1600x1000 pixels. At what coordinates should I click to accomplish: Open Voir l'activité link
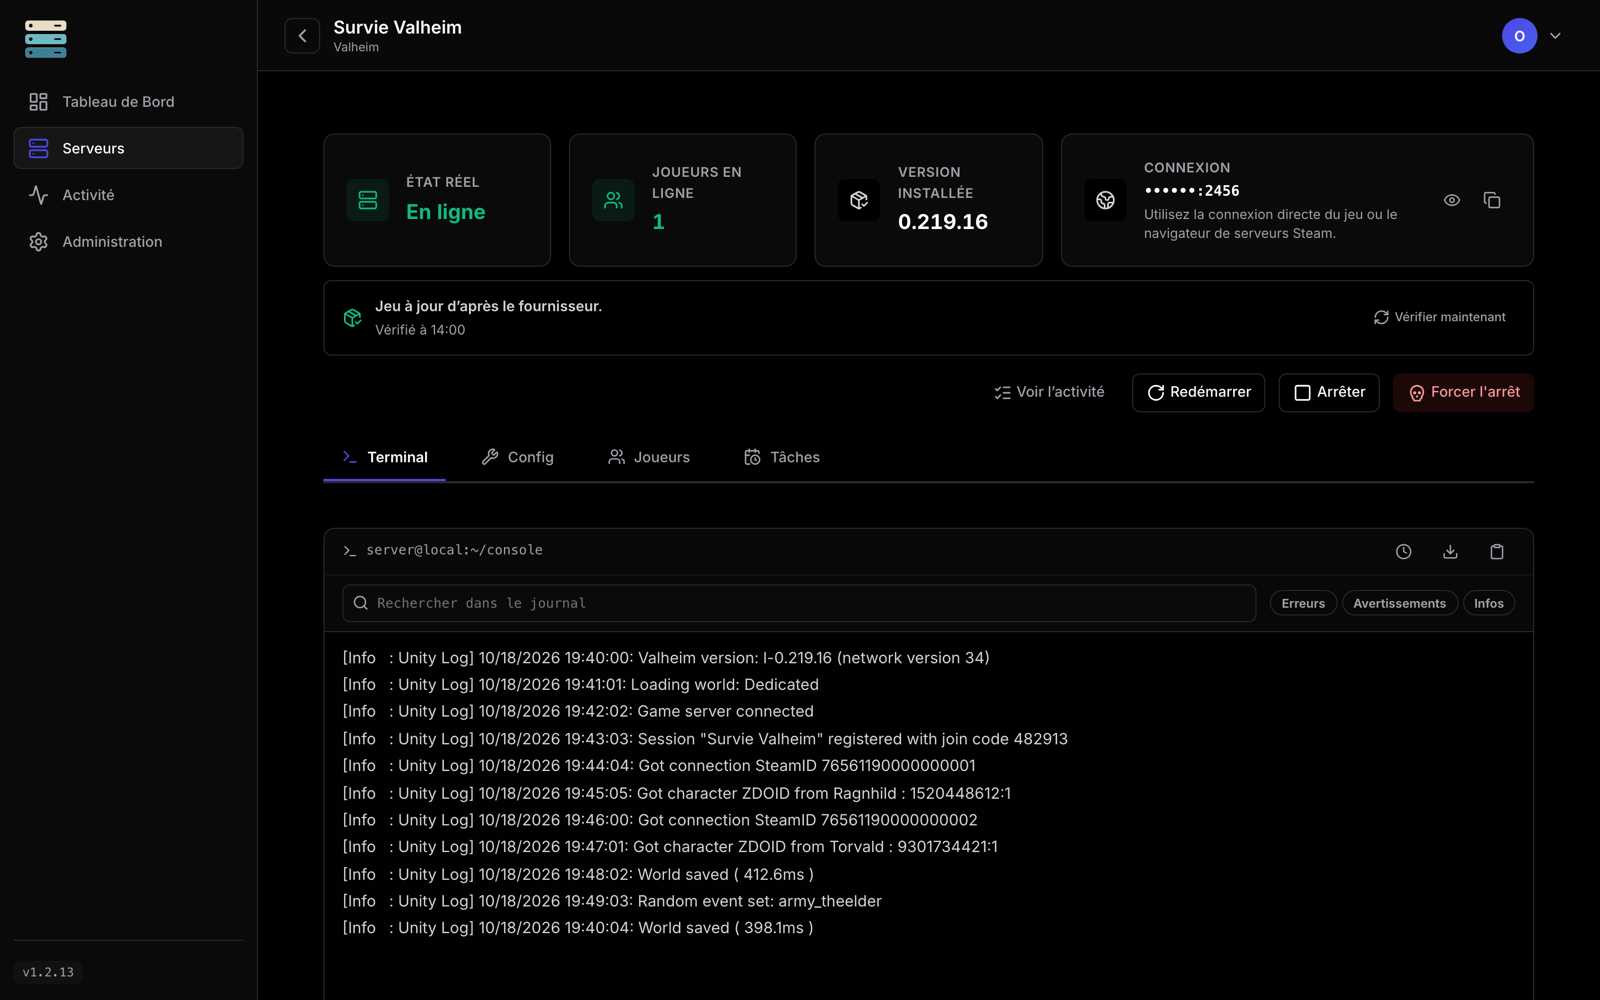(x=1049, y=392)
